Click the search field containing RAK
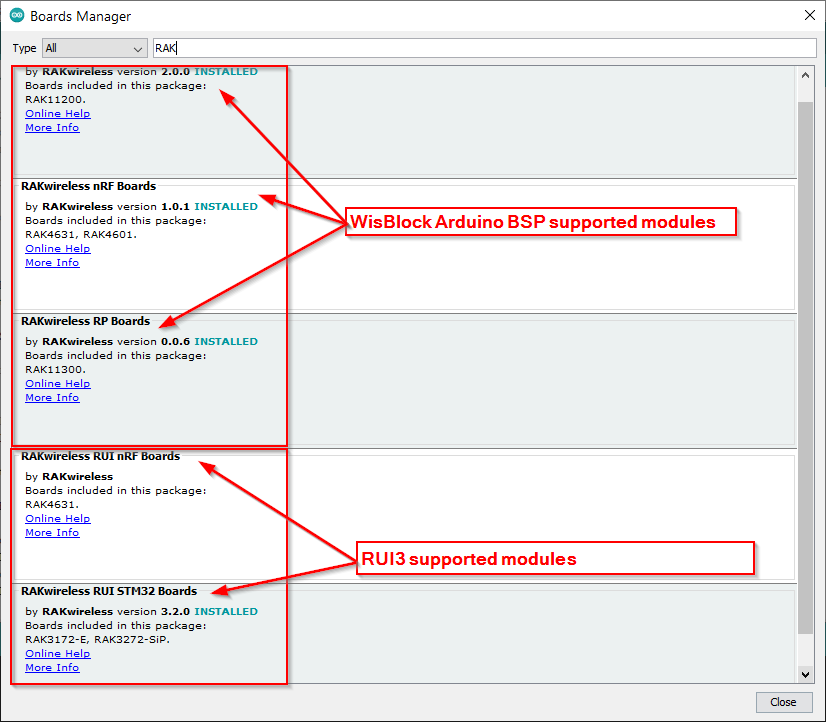826x722 pixels. [x=485, y=48]
